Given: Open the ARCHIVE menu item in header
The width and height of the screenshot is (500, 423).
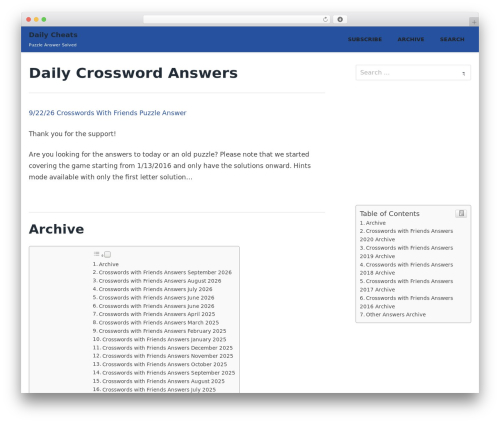Looking at the screenshot, I should (x=411, y=39).
